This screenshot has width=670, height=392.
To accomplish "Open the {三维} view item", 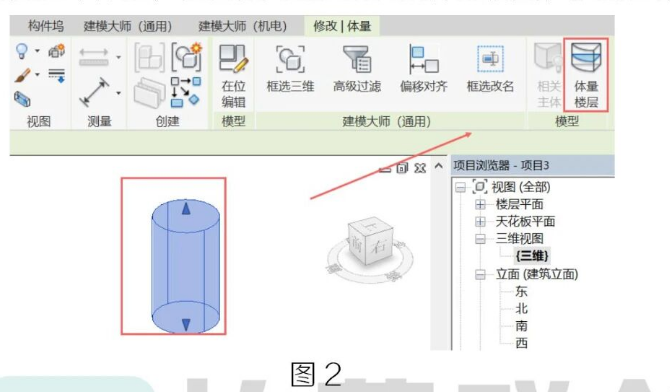I will (532, 256).
